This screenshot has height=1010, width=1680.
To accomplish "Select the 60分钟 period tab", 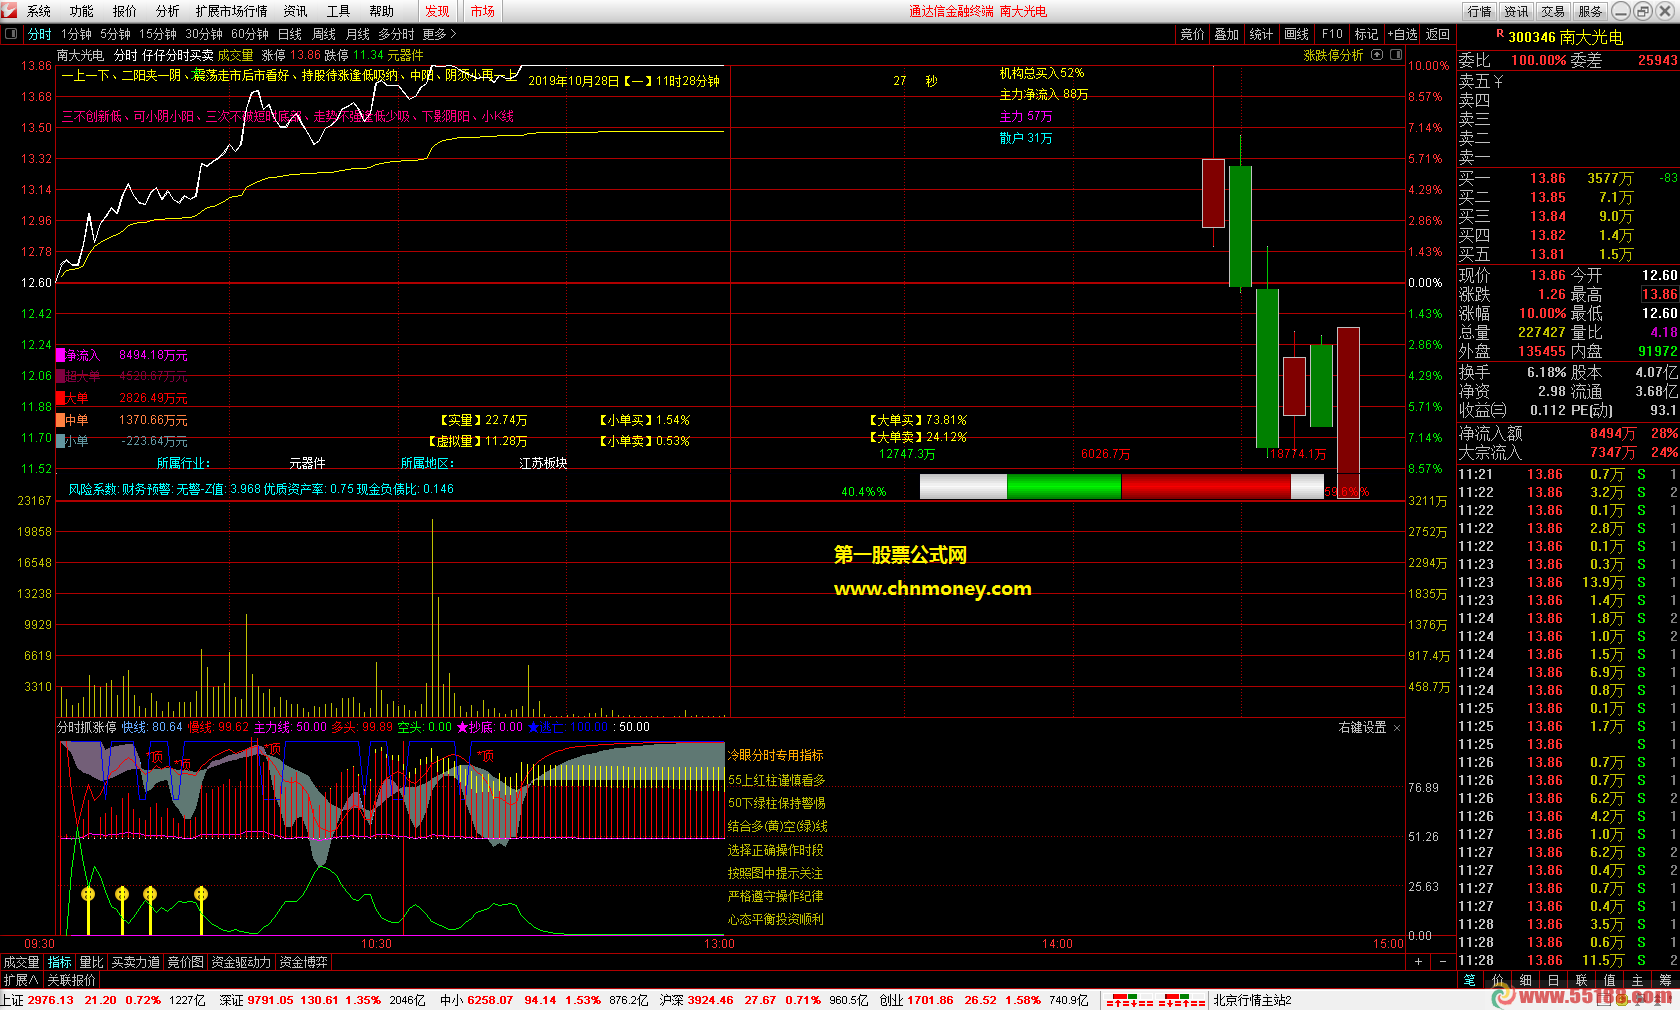I will click(x=250, y=34).
